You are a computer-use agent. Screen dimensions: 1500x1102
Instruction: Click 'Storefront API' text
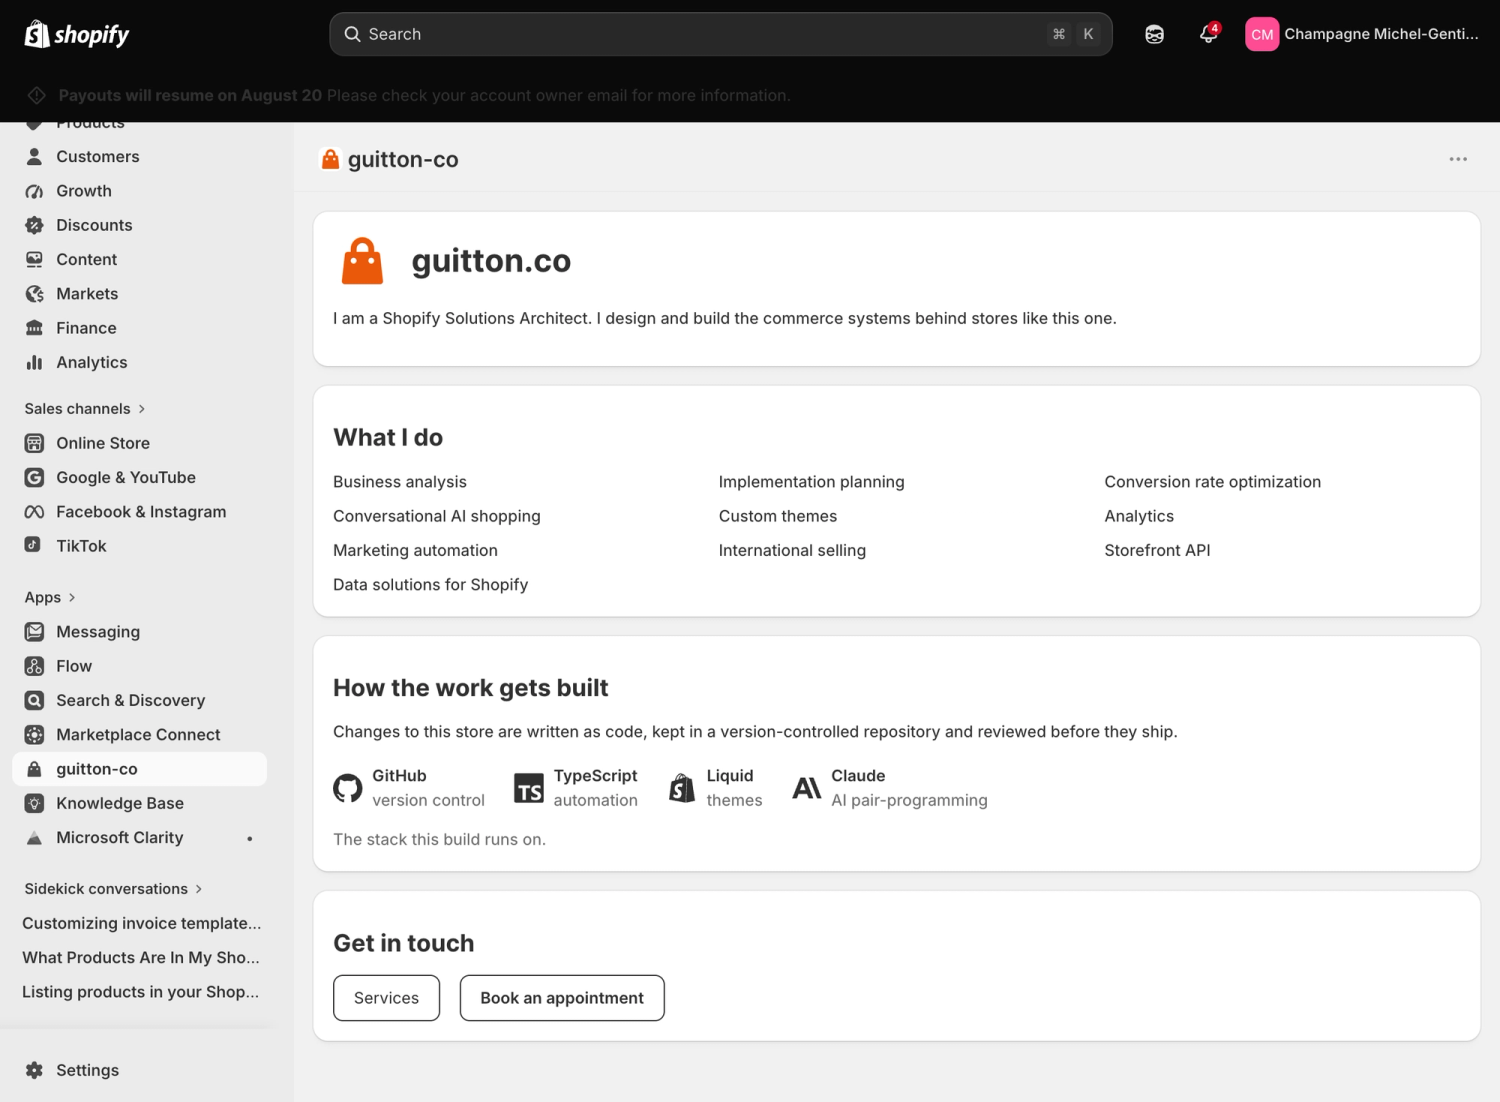(1157, 550)
